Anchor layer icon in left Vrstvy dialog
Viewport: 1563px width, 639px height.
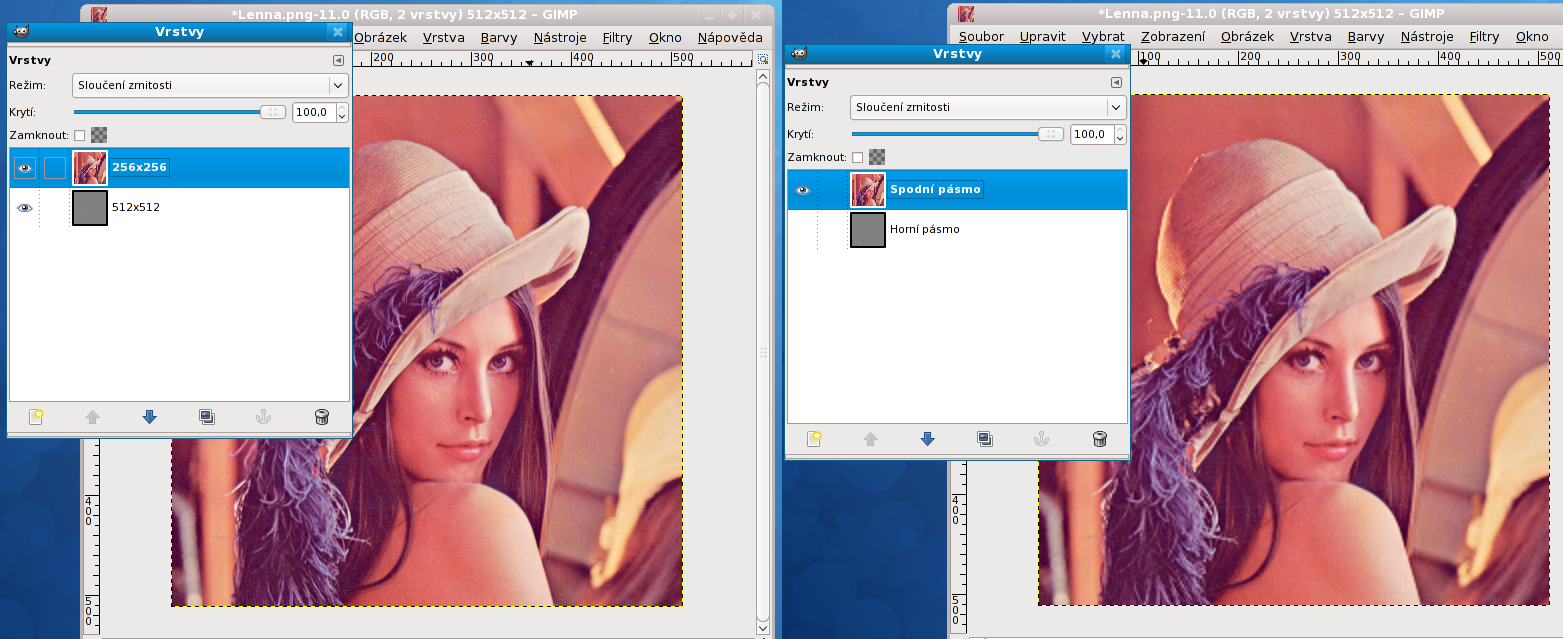tap(264, 417)
